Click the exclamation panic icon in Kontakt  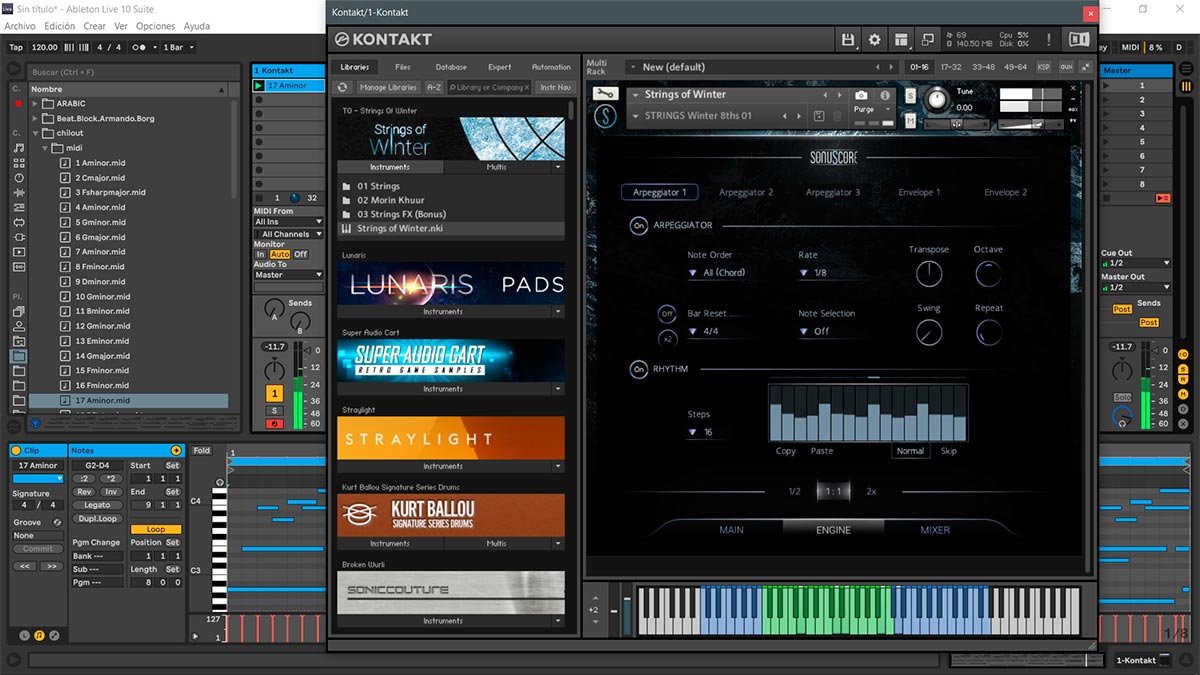[1049, 40]
